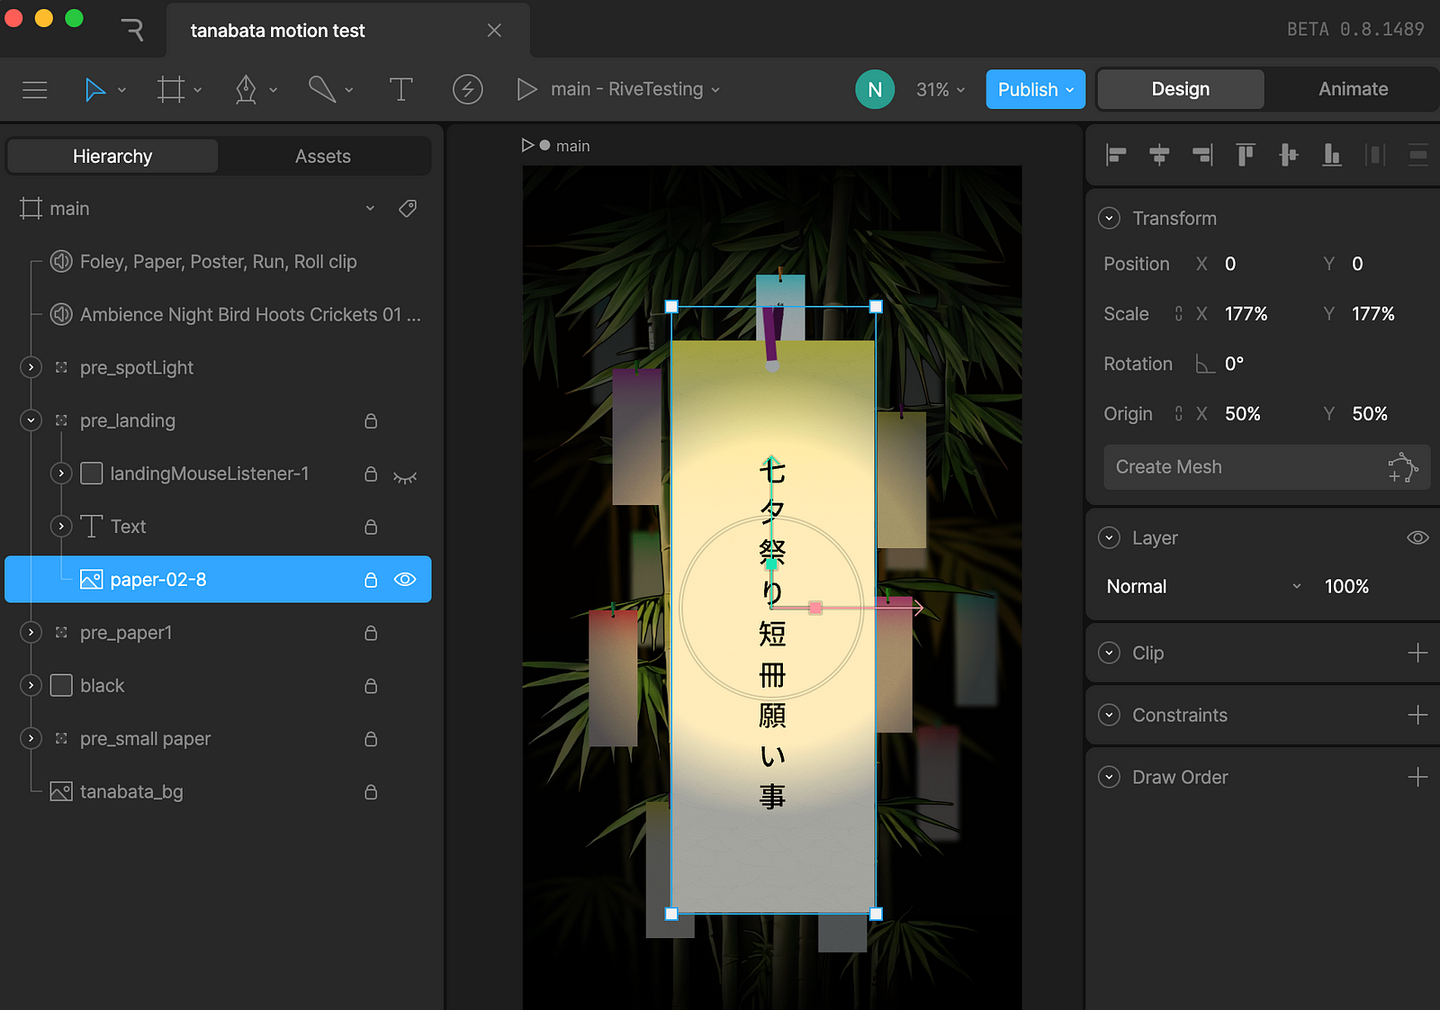The height and width of the screenshot is (1010, 1440).
Task: Toggle lock on pre_small paper
Action: [371, 739]
